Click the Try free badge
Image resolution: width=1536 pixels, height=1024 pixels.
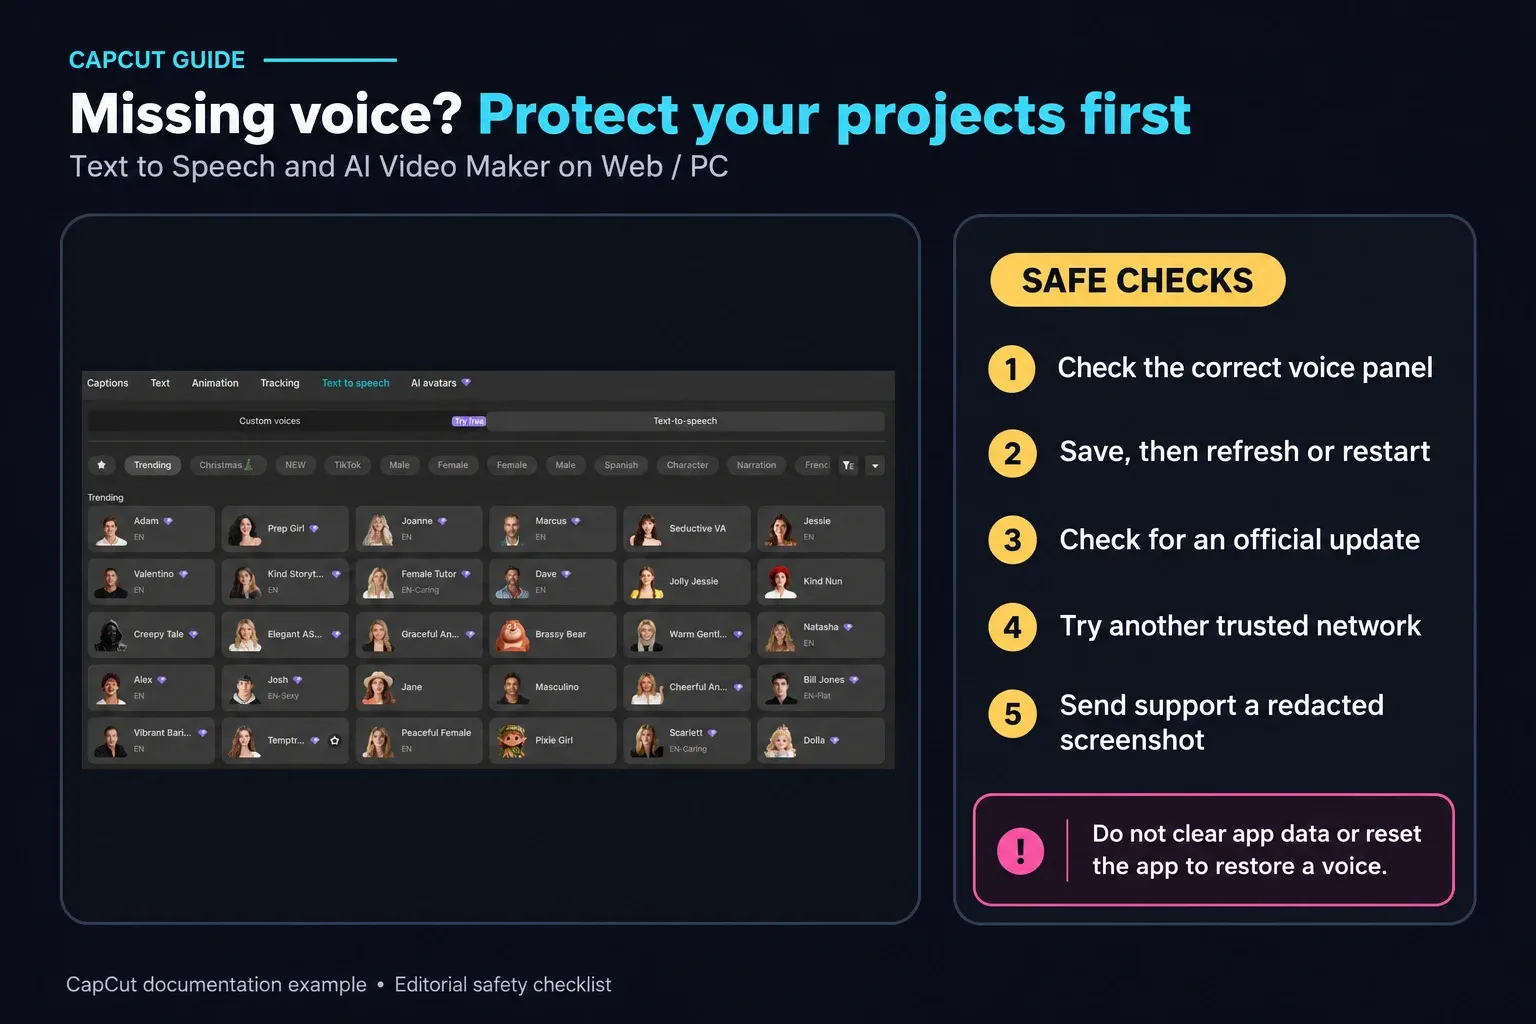tap(469, 421)
